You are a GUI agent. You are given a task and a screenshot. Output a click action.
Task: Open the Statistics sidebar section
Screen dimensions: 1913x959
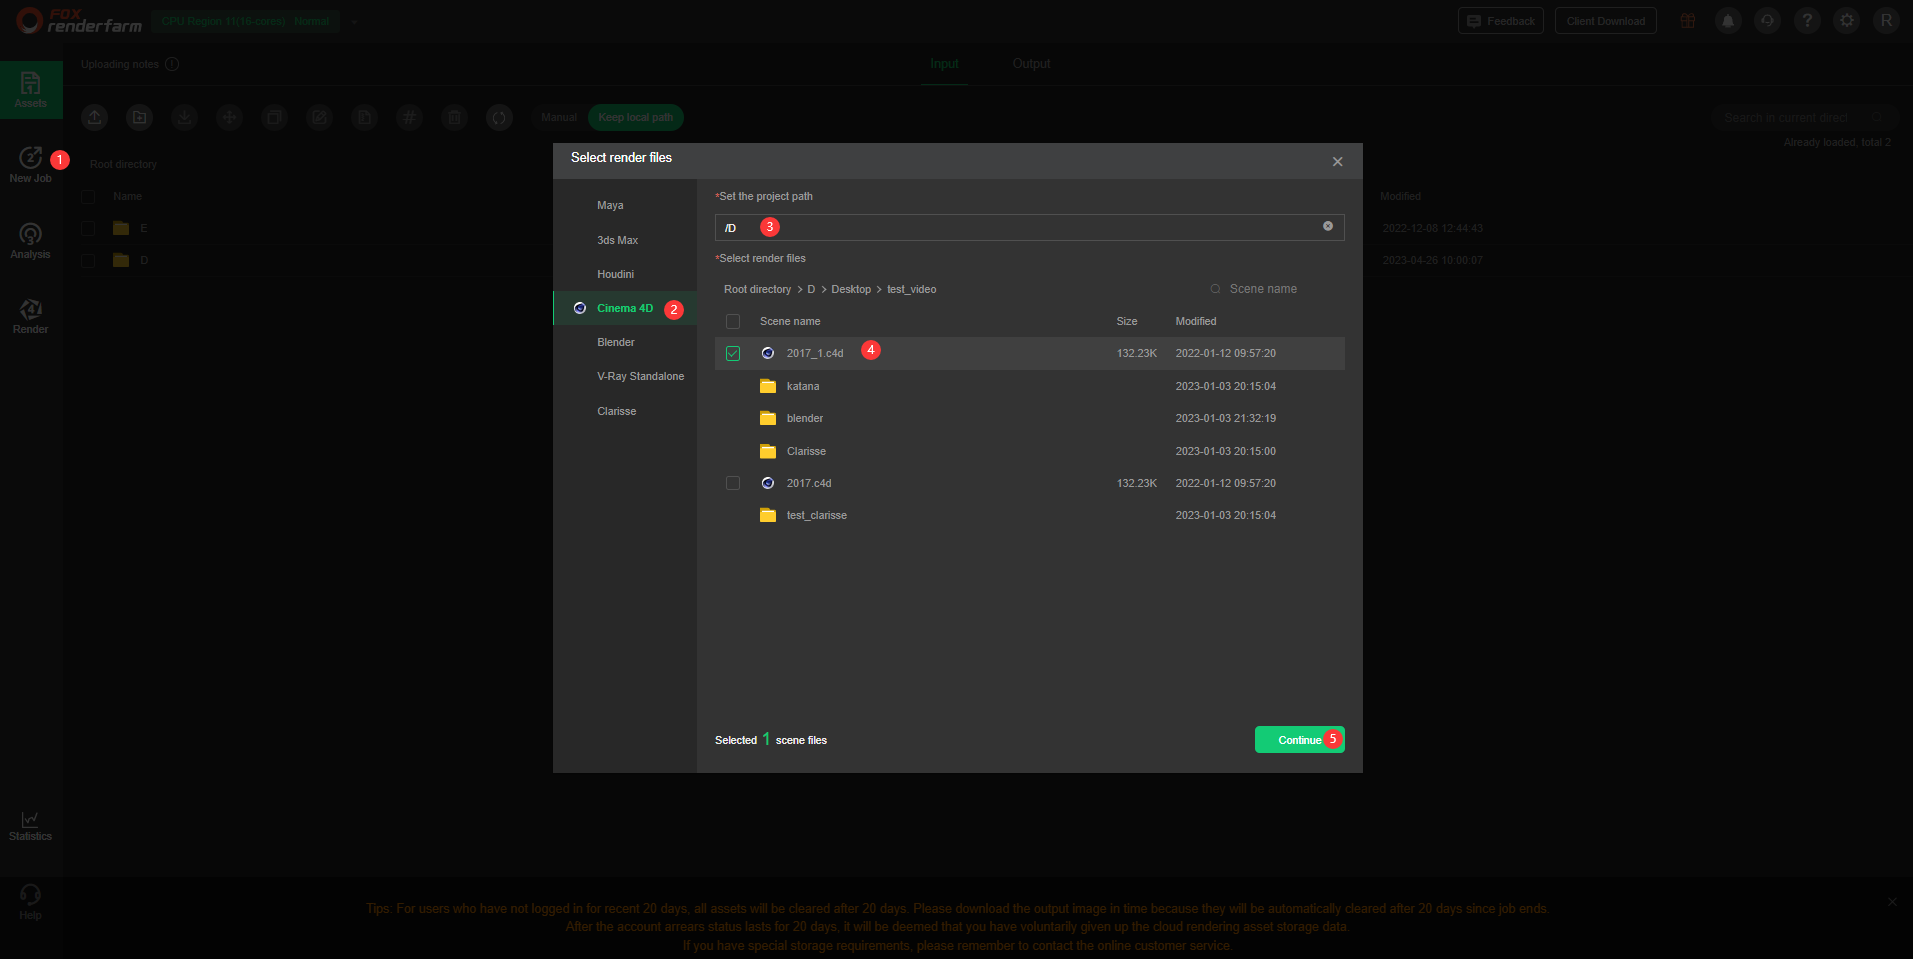click(x=31, y=826)
